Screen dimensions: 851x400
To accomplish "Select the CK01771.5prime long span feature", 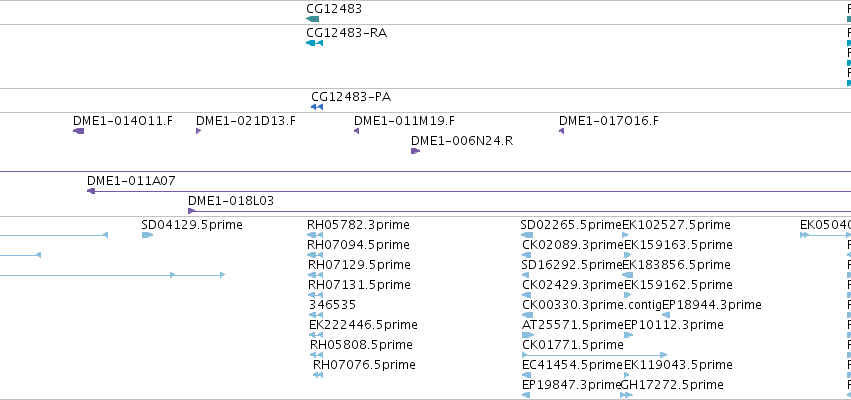I will [594, 355].
